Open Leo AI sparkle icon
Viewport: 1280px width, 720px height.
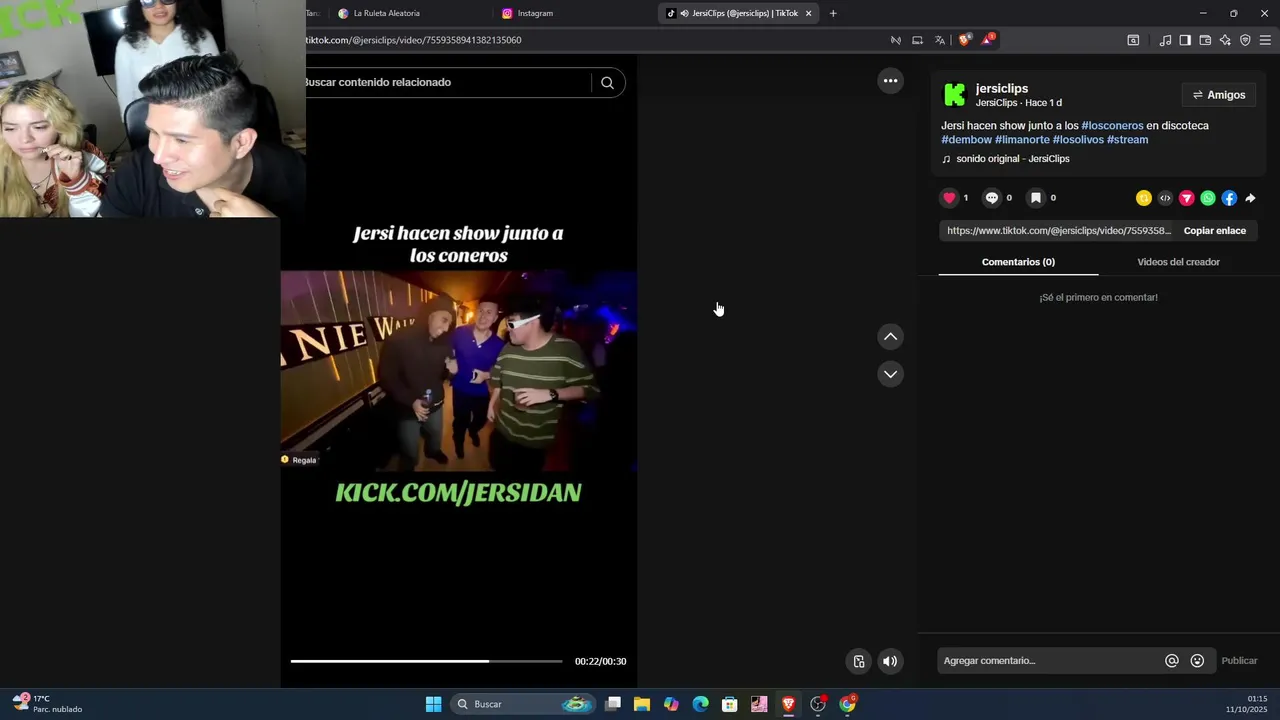[1225, 40]
